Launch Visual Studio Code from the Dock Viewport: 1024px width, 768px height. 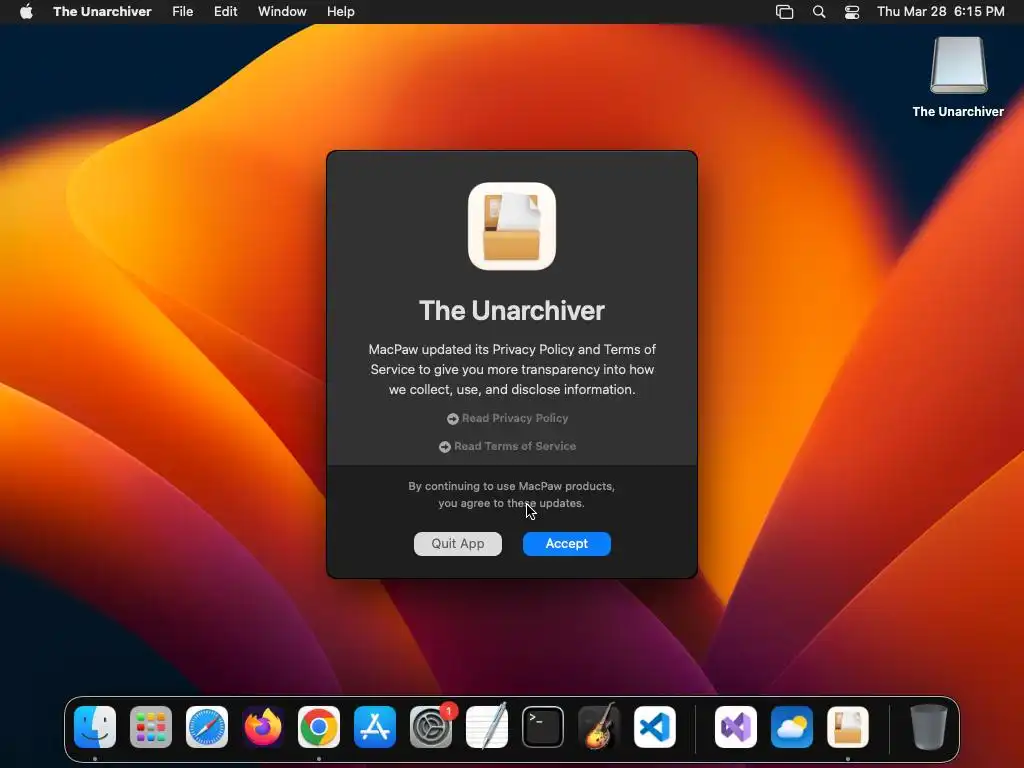click(655, 727)
